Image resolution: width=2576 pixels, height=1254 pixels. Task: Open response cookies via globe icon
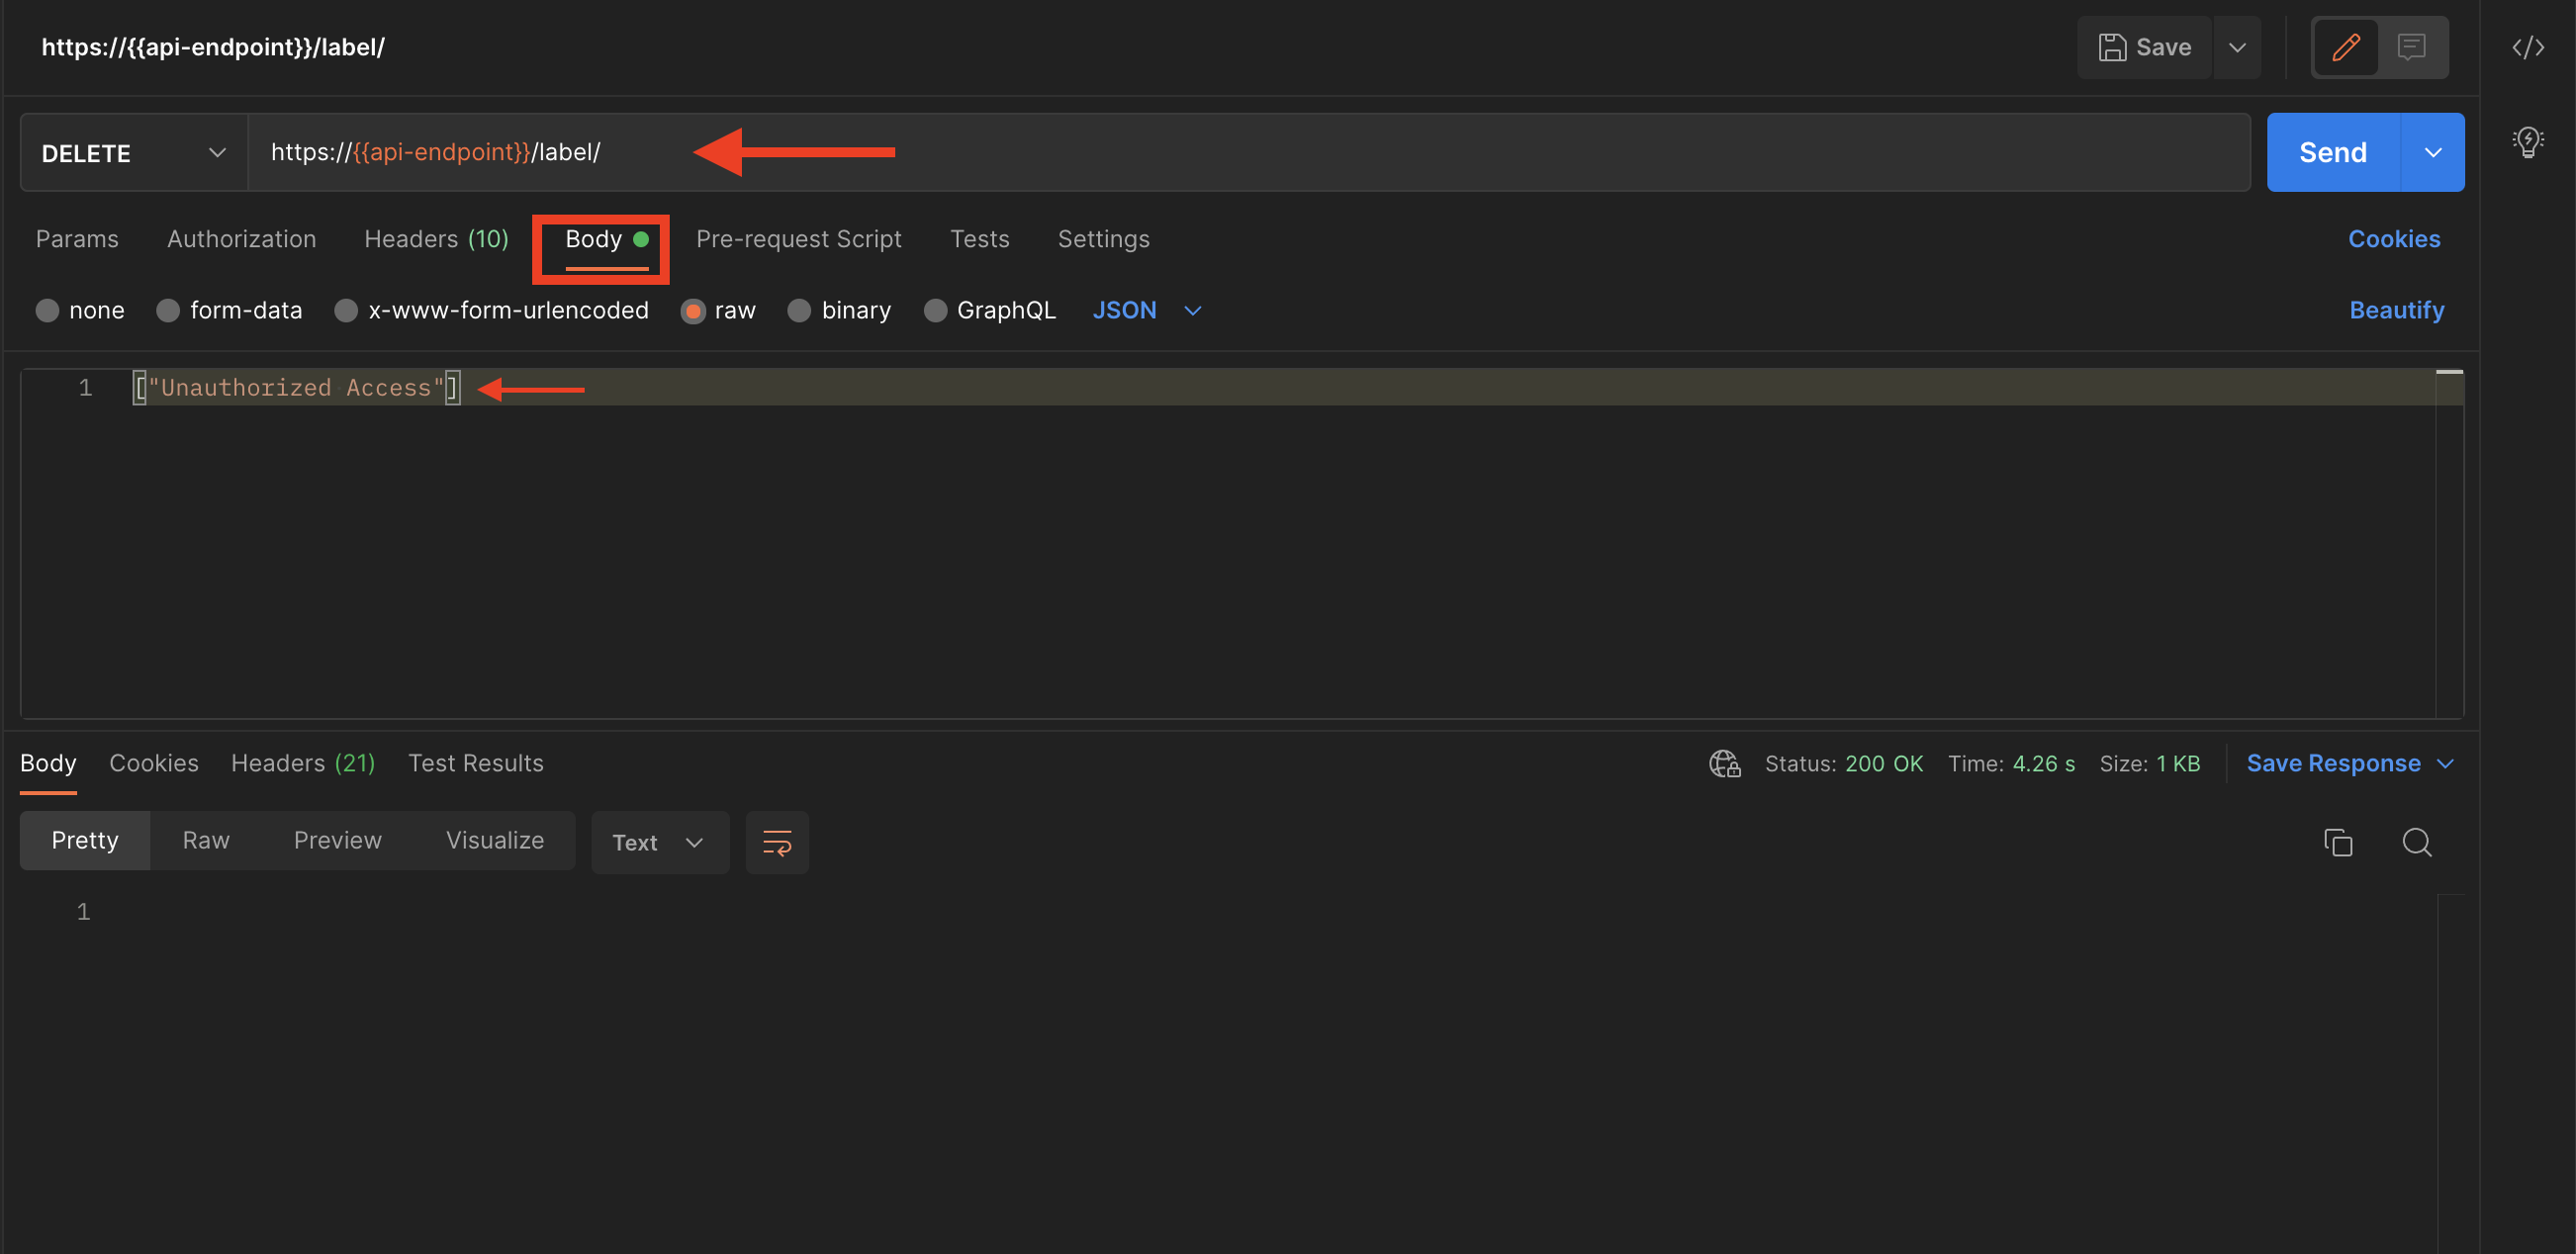click(x=1723, y=763)
